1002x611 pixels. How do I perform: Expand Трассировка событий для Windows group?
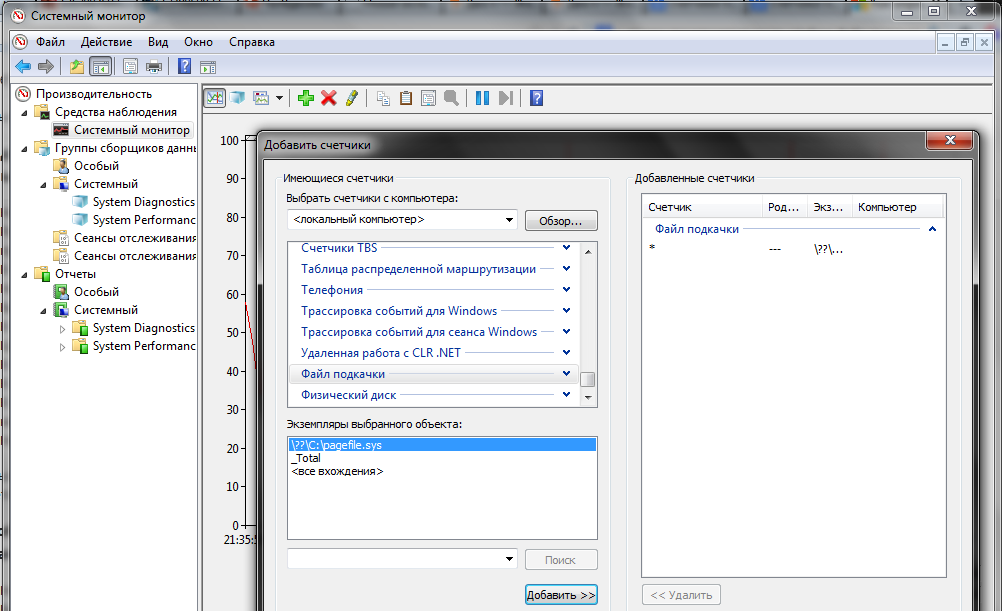(x=566, y=311)
